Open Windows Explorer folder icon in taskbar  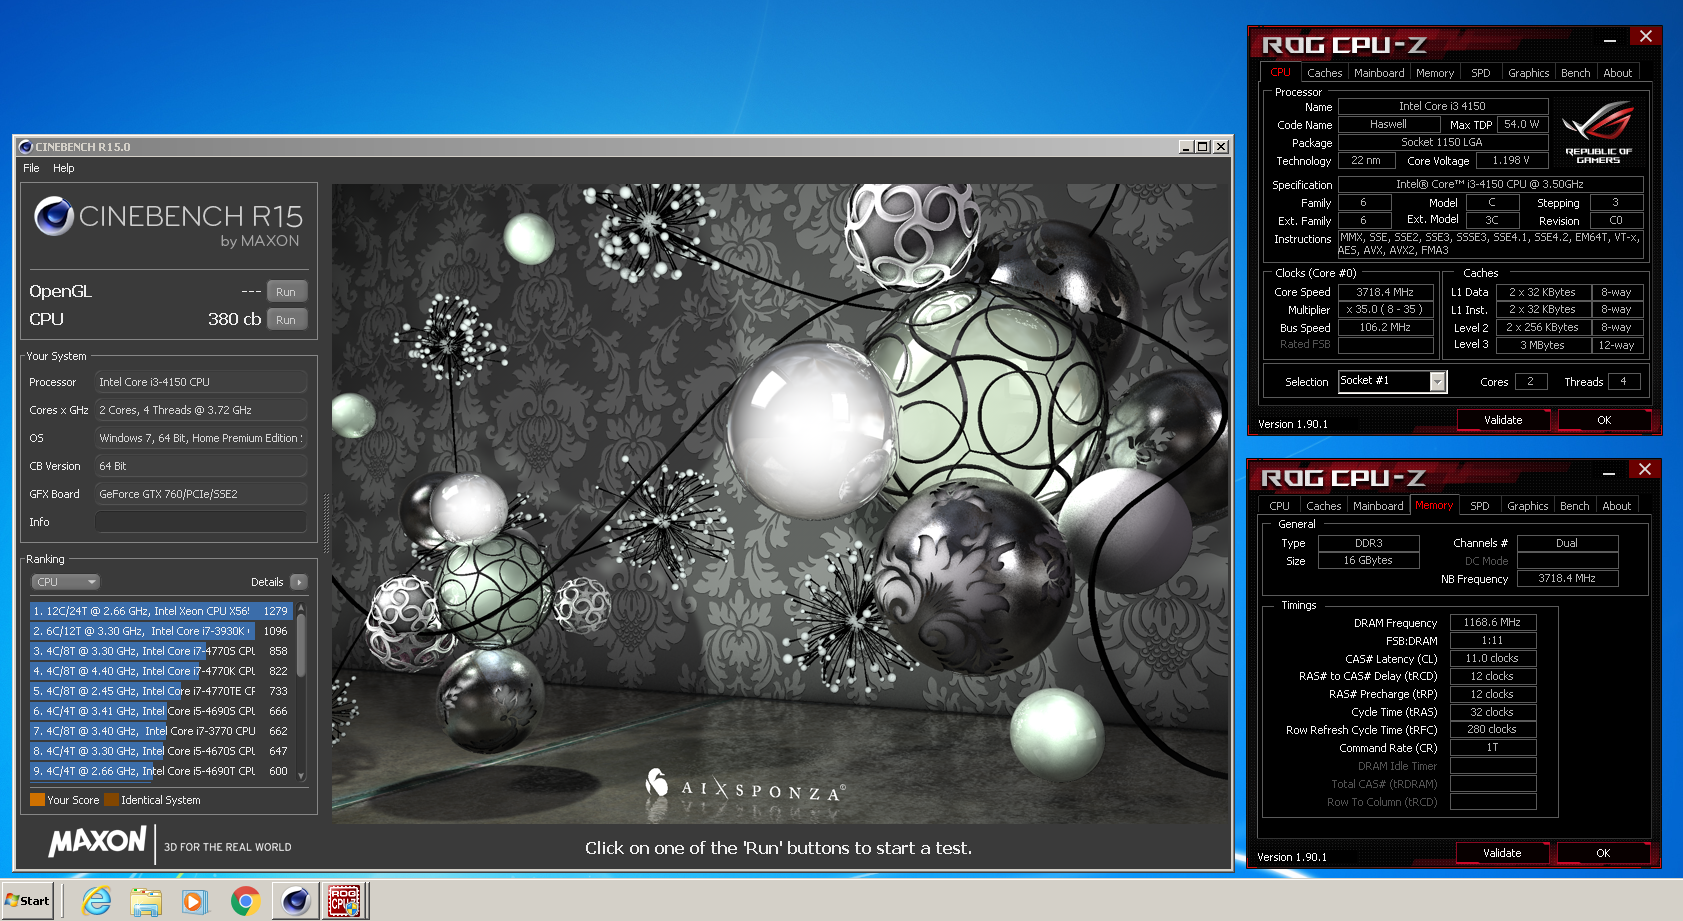[x=146, y=901]
